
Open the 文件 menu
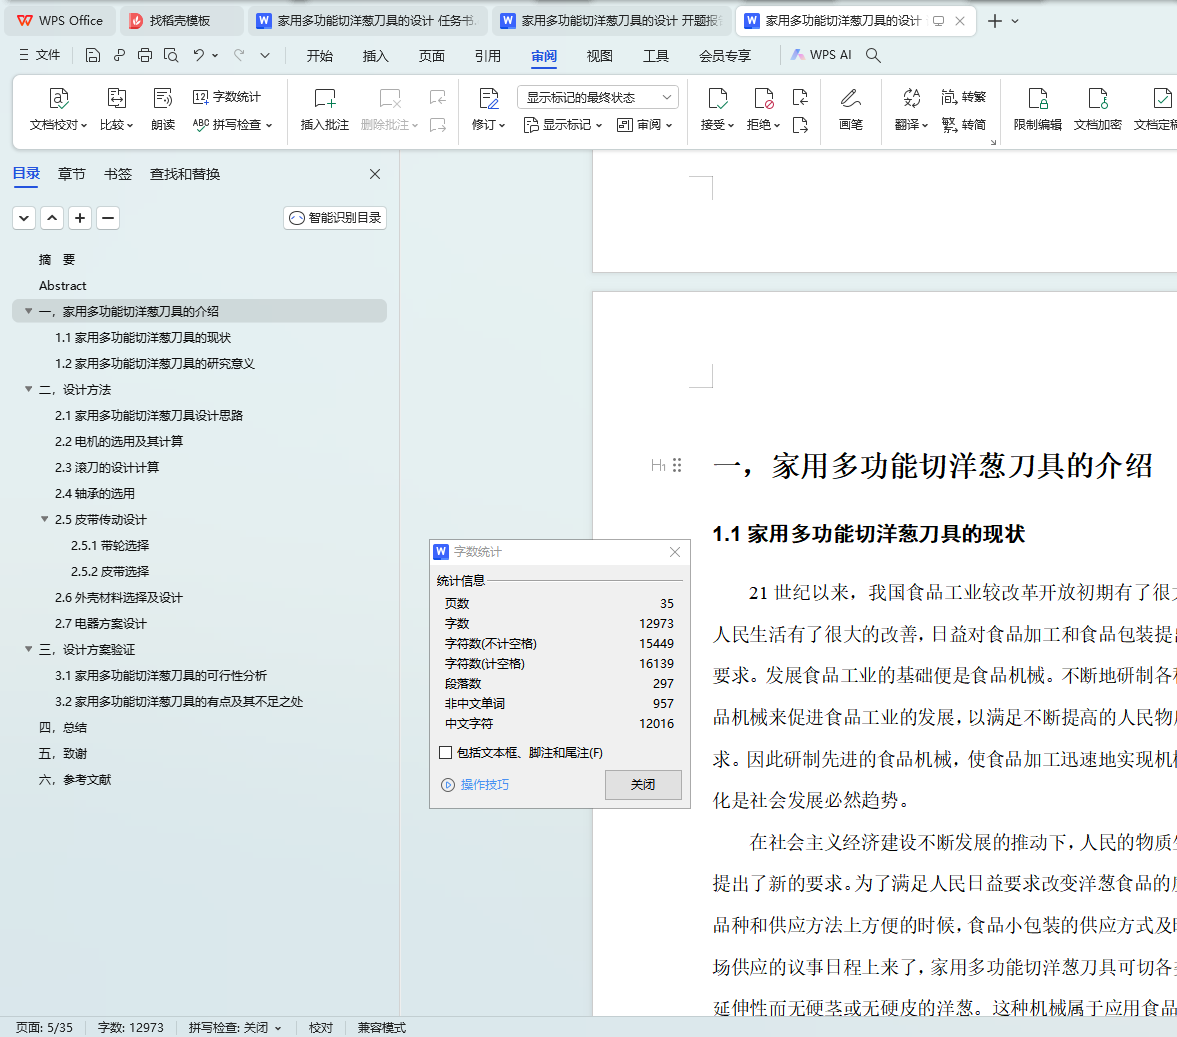40,55
